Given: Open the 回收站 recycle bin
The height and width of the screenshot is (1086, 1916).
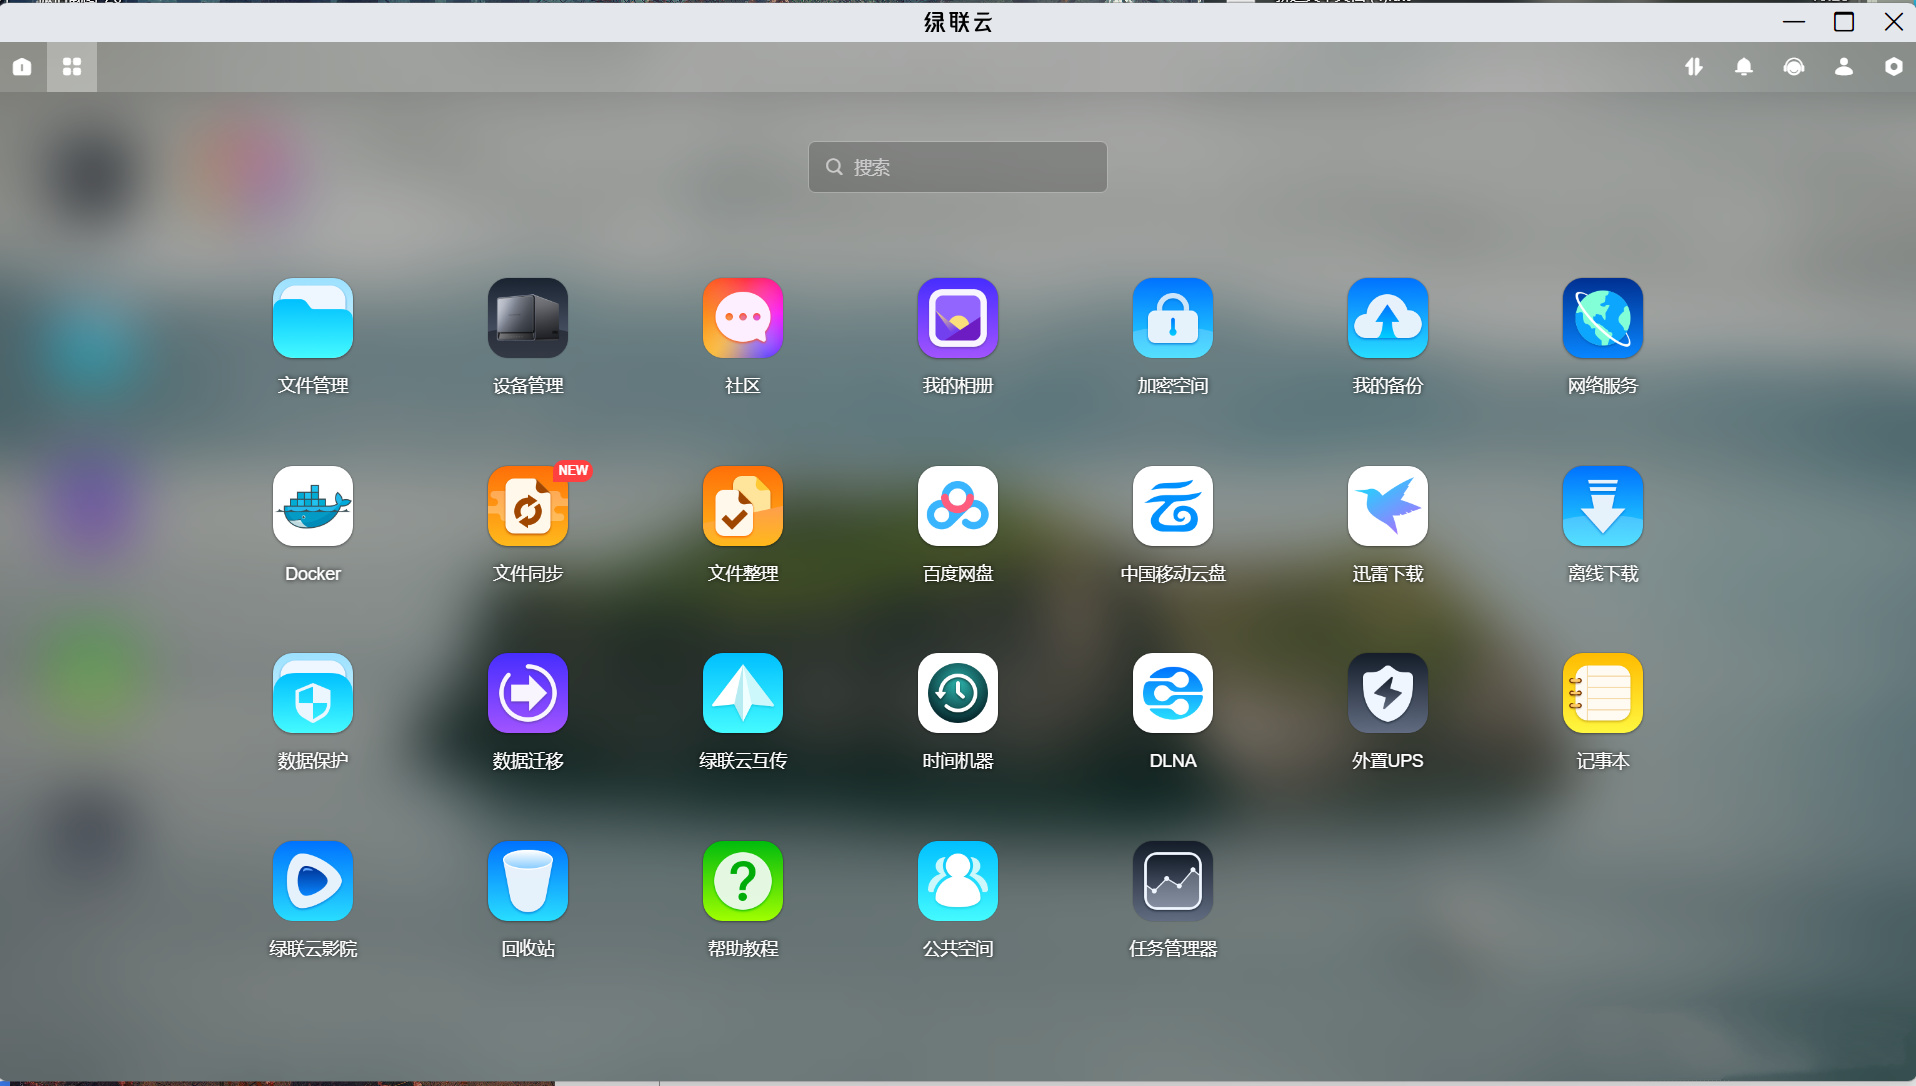Looking at the screenshot, I should click(528, 881).
